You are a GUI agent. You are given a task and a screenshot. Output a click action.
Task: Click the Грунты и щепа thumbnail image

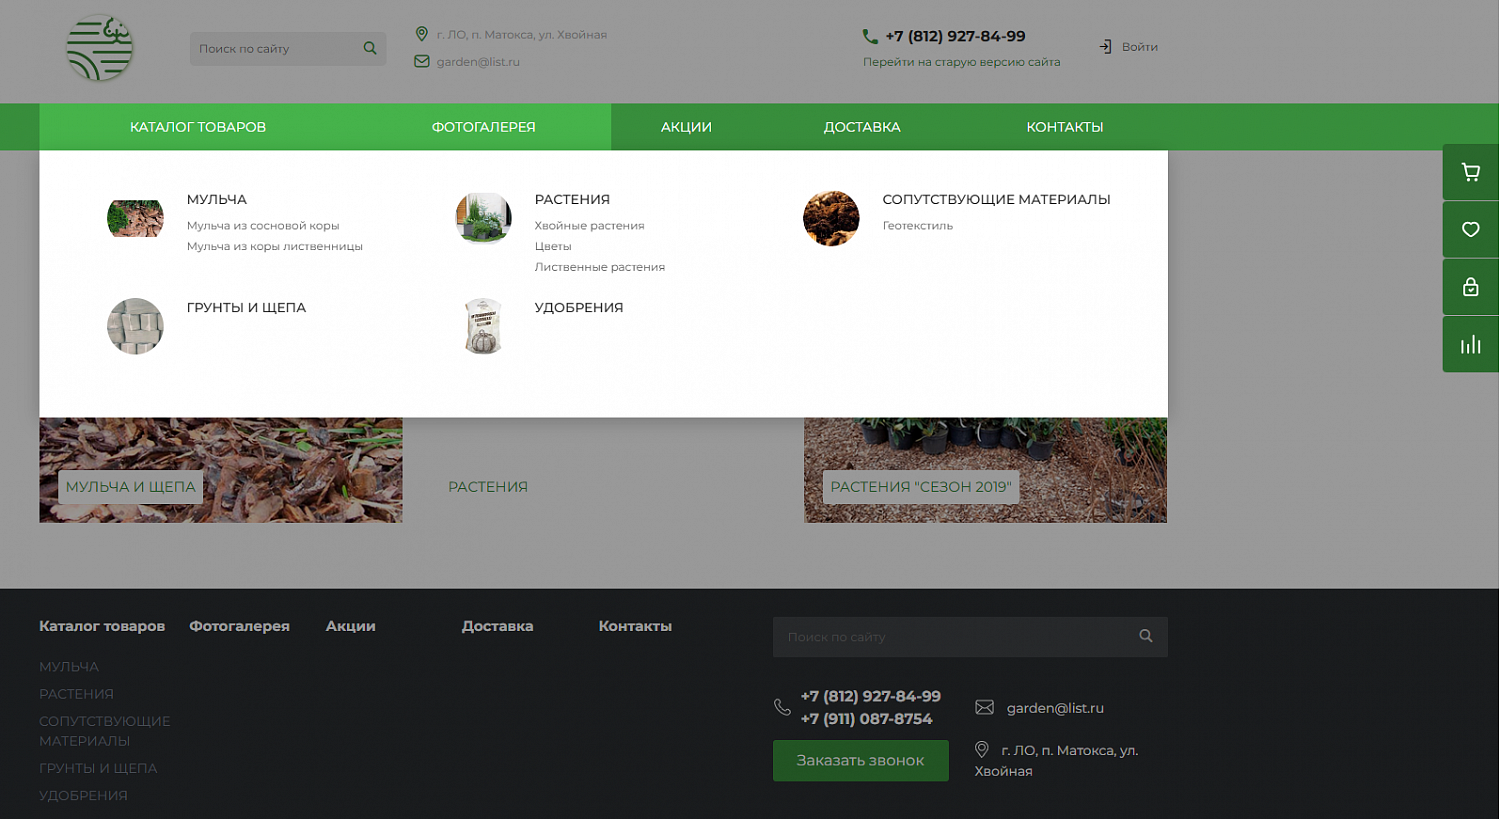(135, 326)
